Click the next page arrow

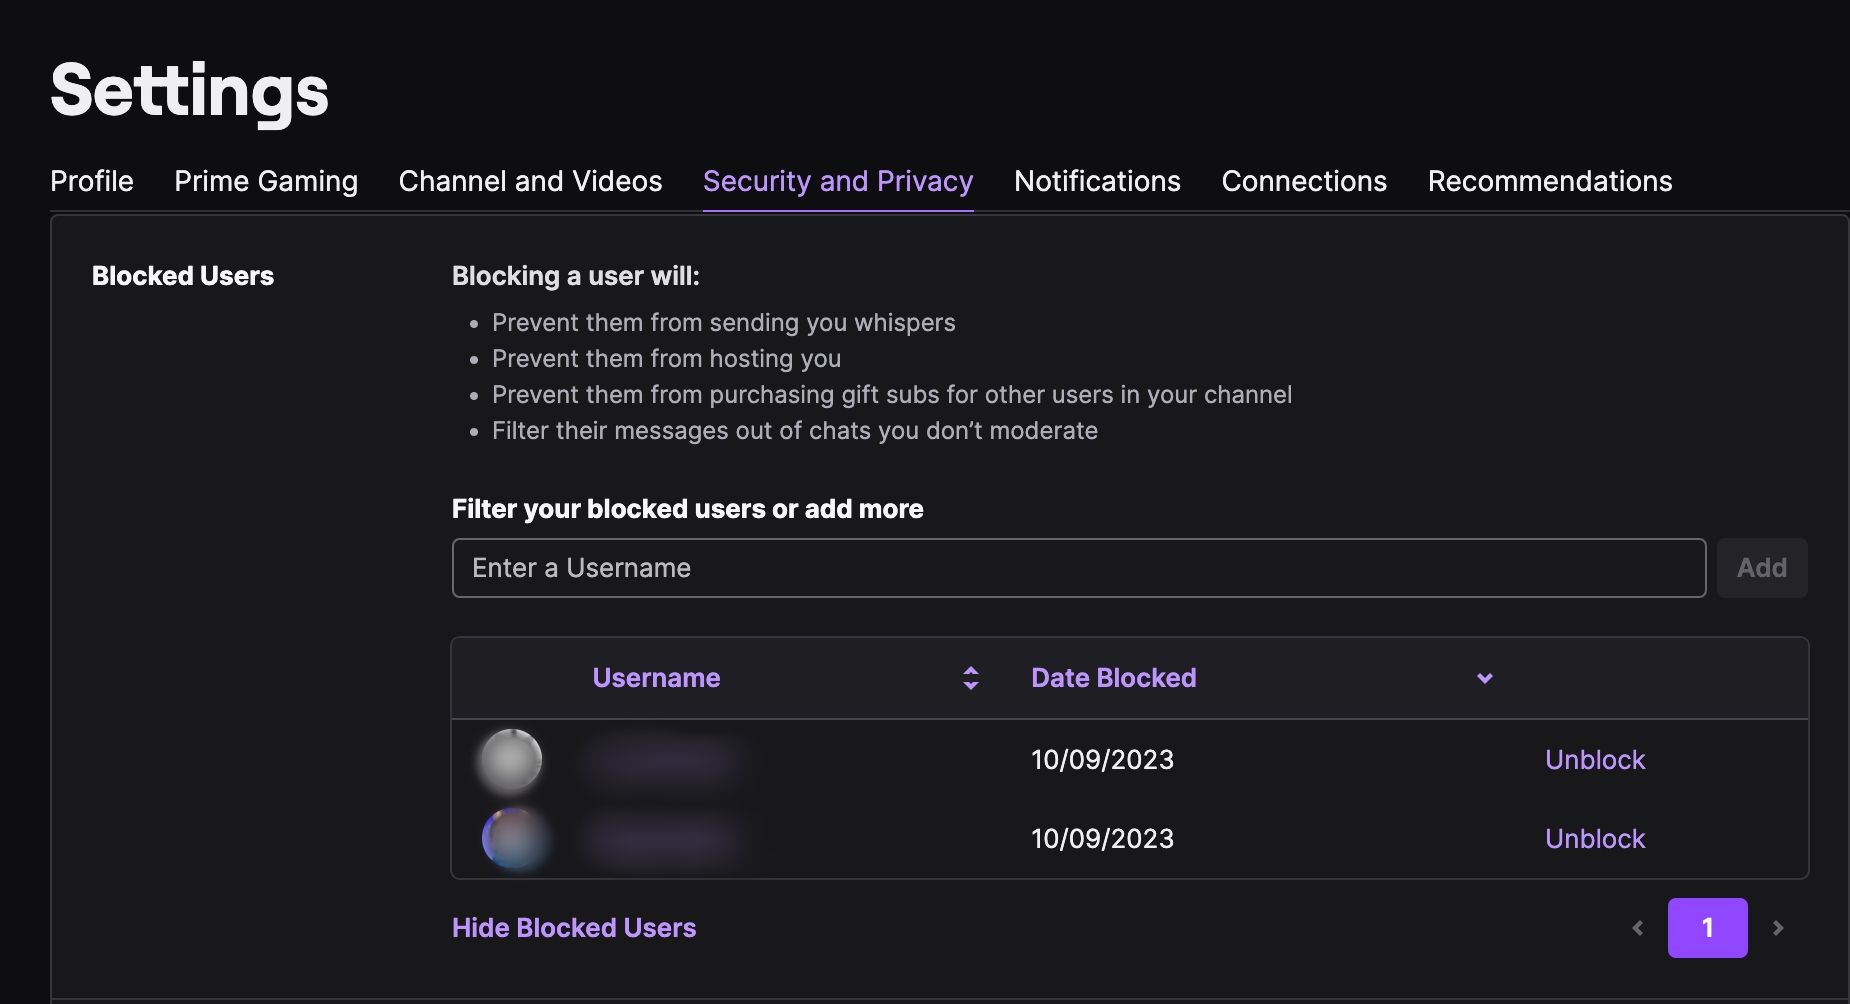1777,927
